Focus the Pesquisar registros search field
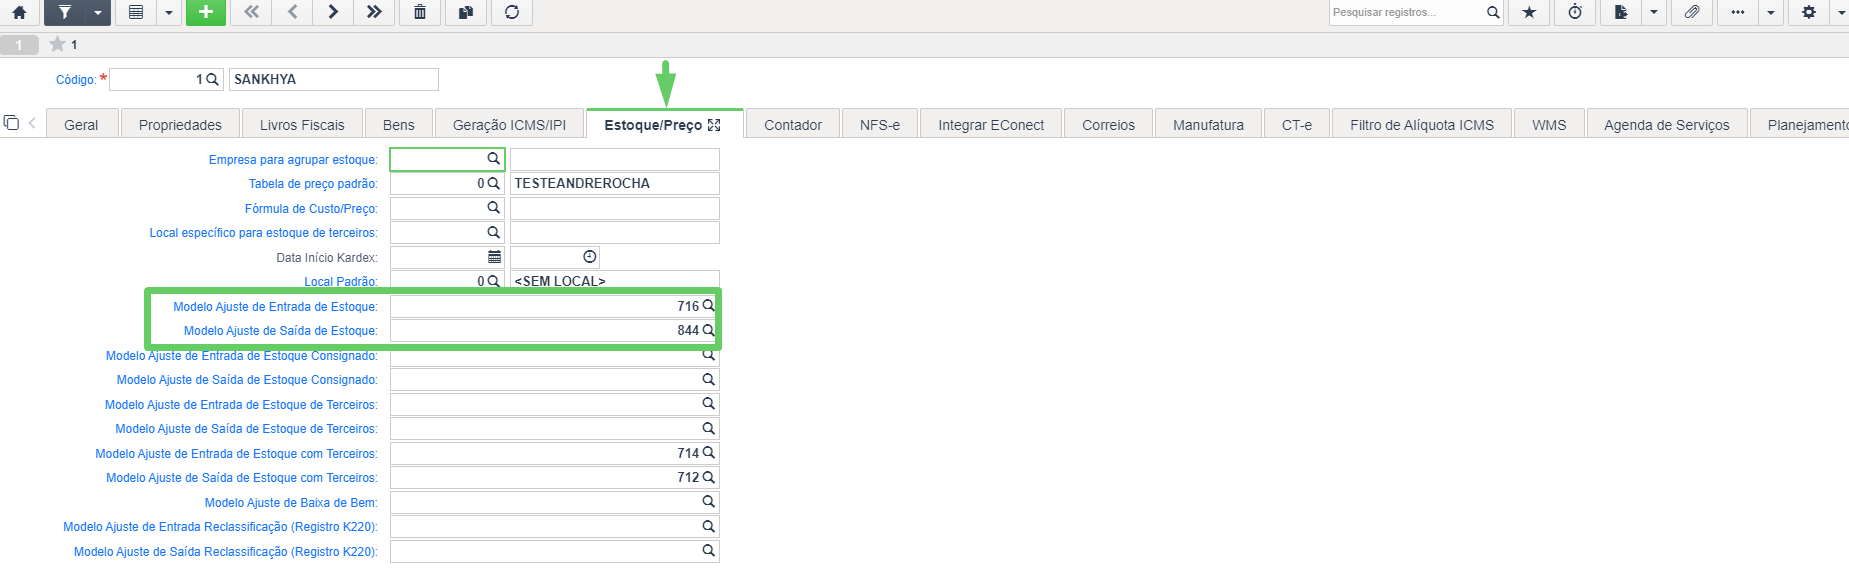 click(1406, 12)
